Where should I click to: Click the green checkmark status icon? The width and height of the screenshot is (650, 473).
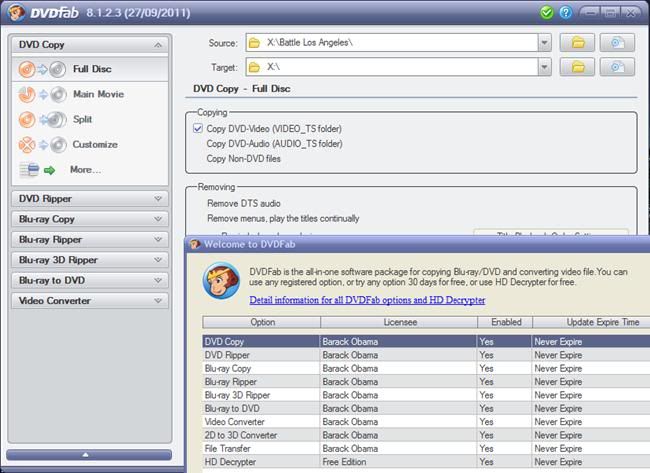547,12
